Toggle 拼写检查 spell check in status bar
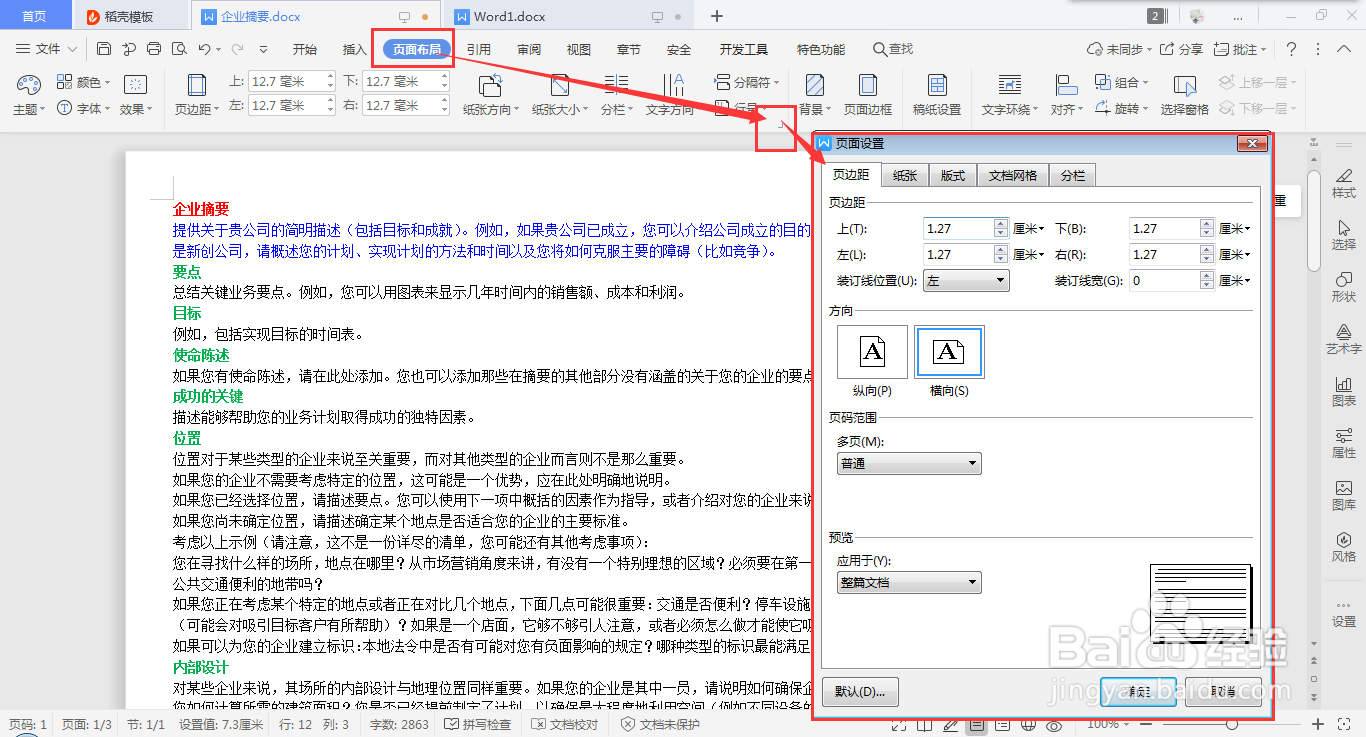 (x=478, y=725)
